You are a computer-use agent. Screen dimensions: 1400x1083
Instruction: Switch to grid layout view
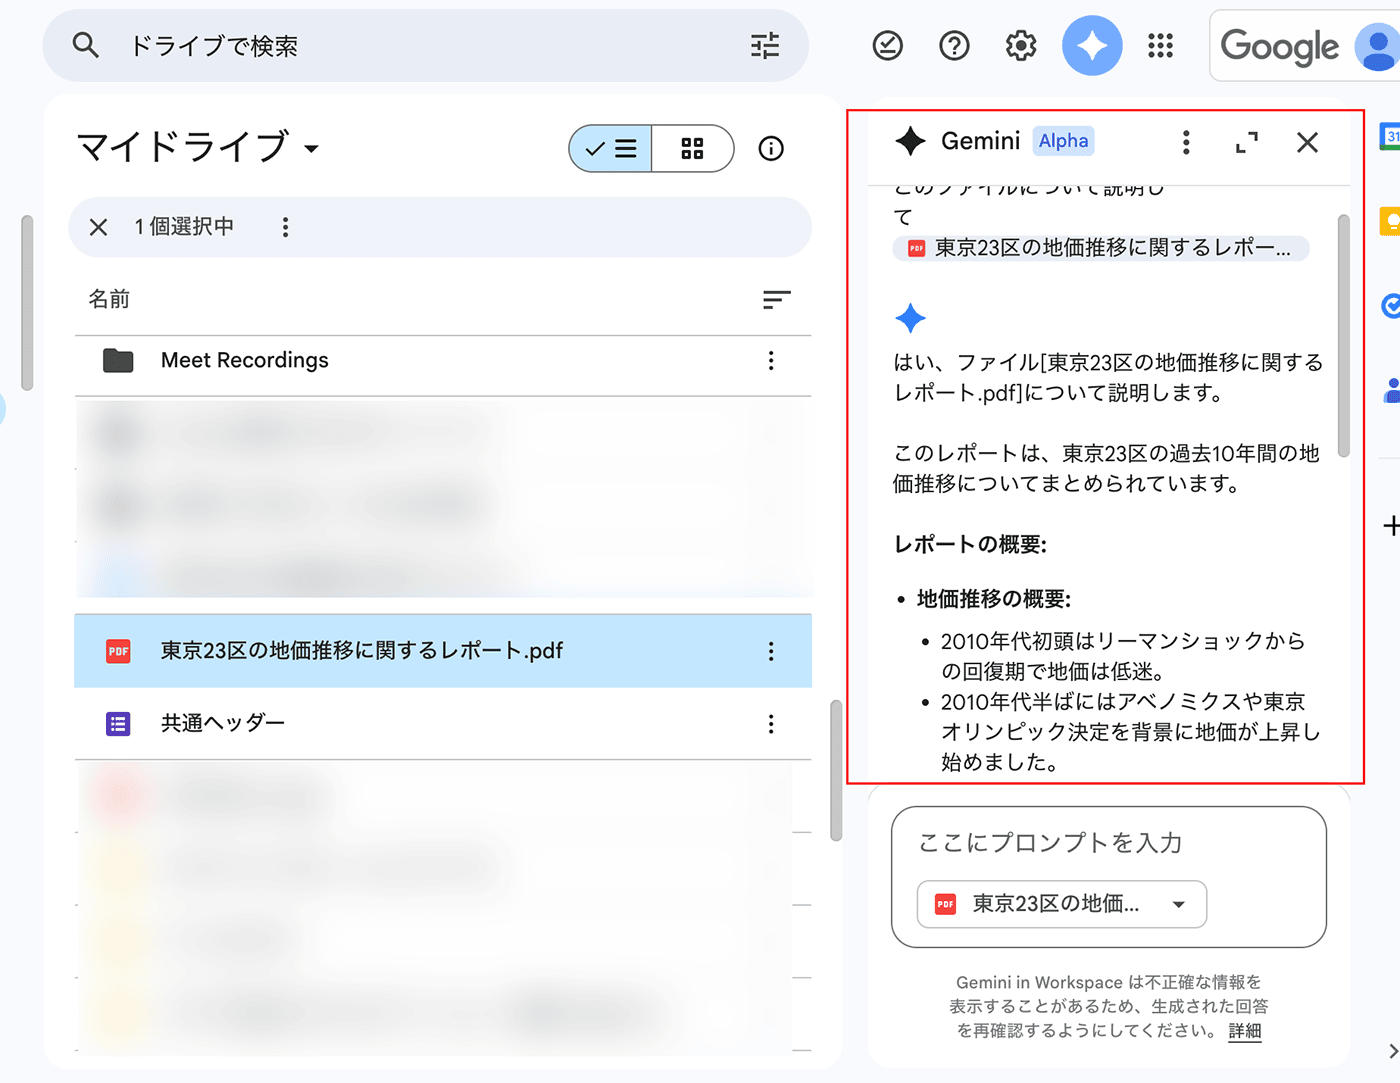point(692,149)
